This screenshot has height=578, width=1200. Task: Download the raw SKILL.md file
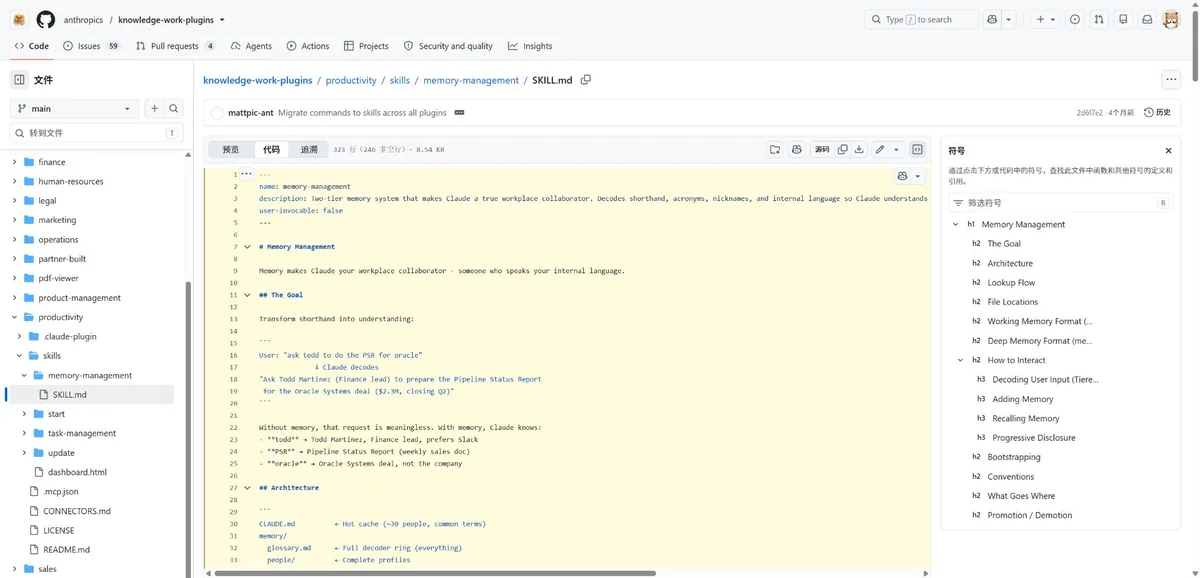pos(859,150)
